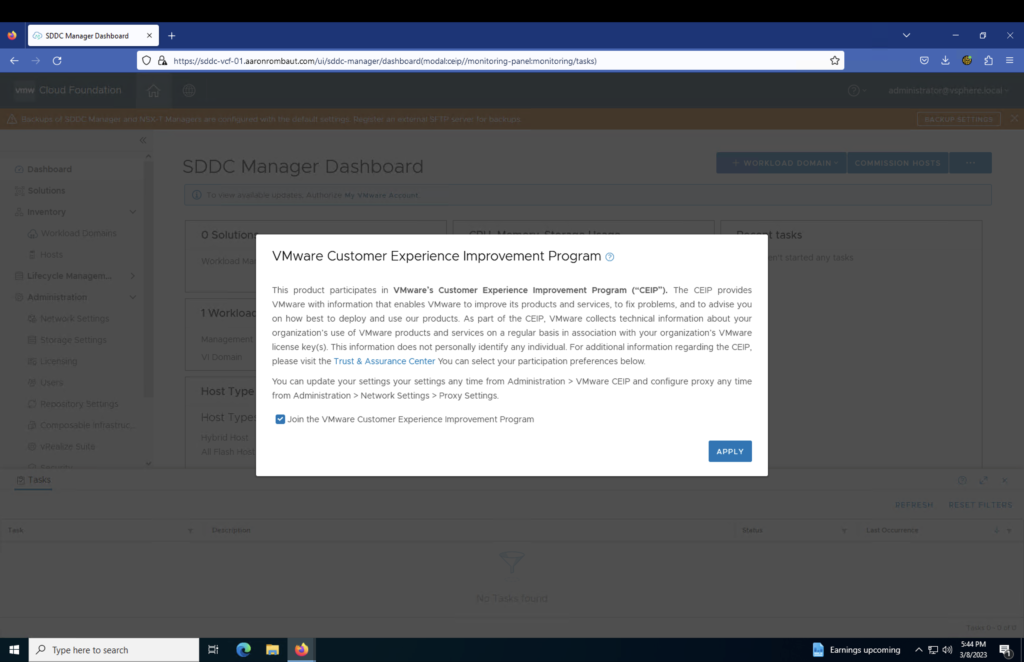The height and width of the screenshot is (662, 1024).
Task: Open File Explorer from the taskbar
Action: [x=272, y=650]
